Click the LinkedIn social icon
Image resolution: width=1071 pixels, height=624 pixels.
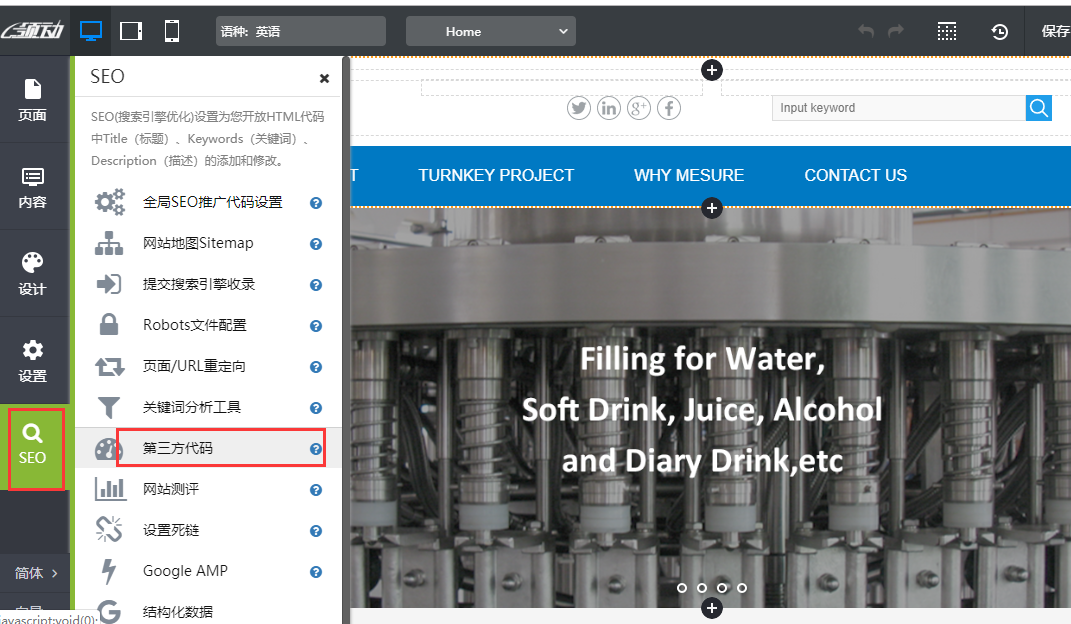point(609,108)
